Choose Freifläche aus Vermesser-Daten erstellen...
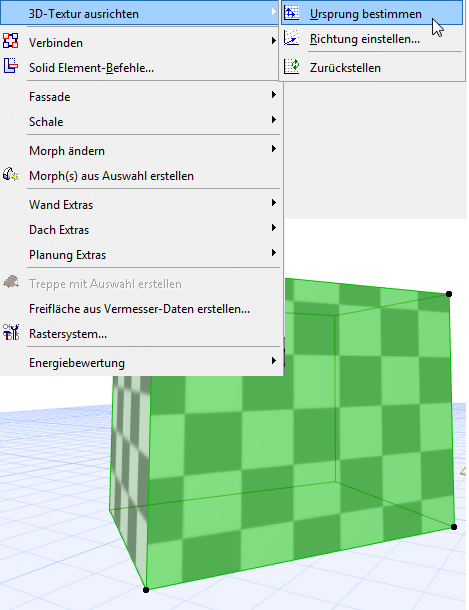Viewport: 469px width, 610px height. (x=140, y=309)
